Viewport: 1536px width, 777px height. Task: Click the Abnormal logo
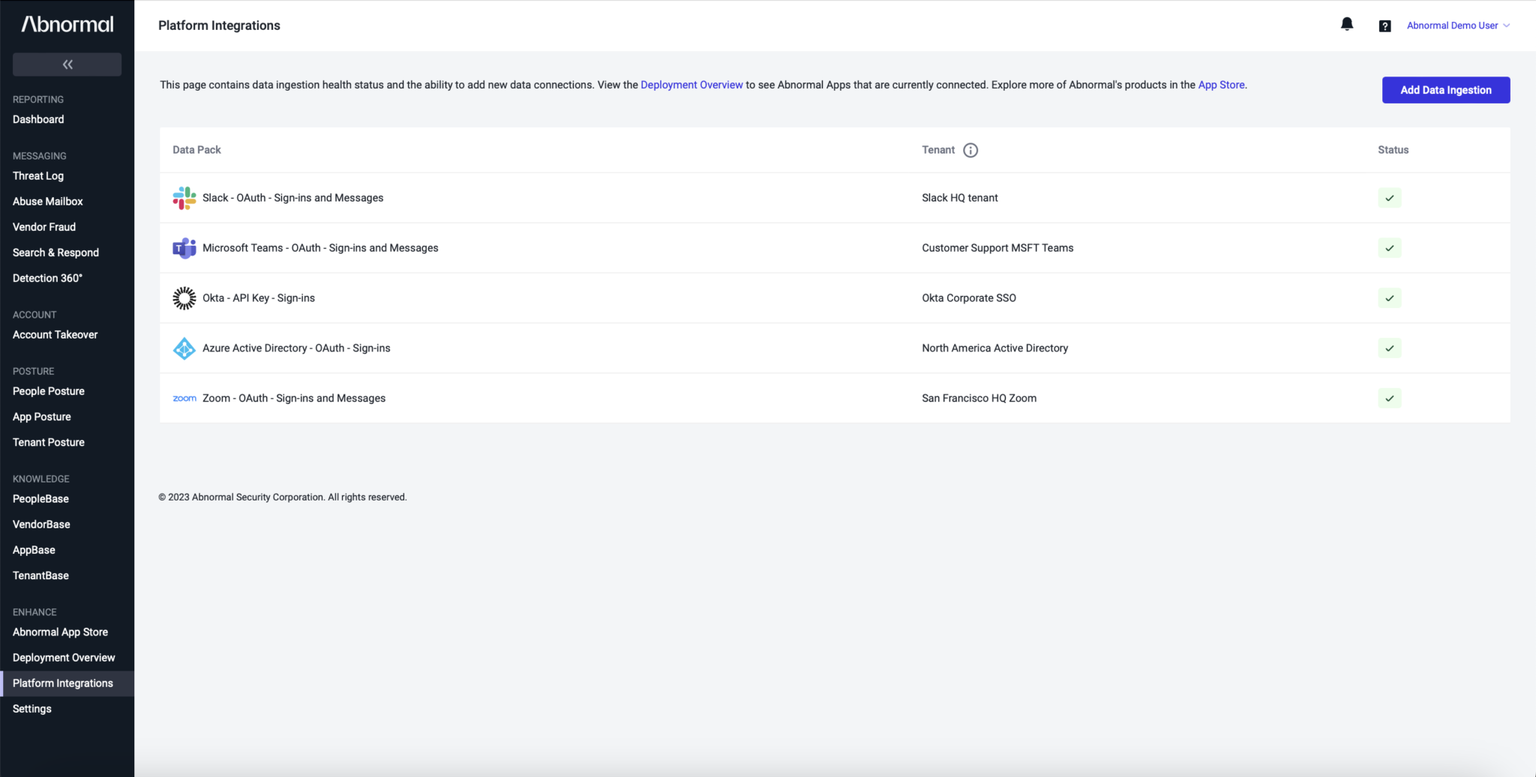(67, 24)
